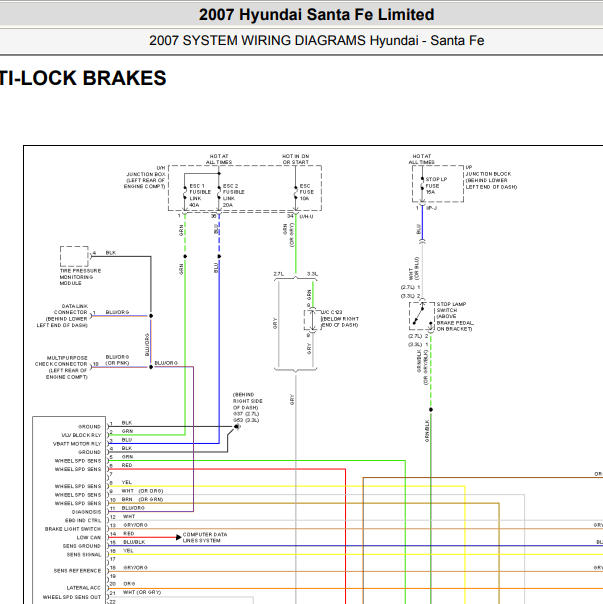Click the 'BRAKE LIGHT SWITCH' pin label
This screenshot has width=603, height=604.
(73, 529)
